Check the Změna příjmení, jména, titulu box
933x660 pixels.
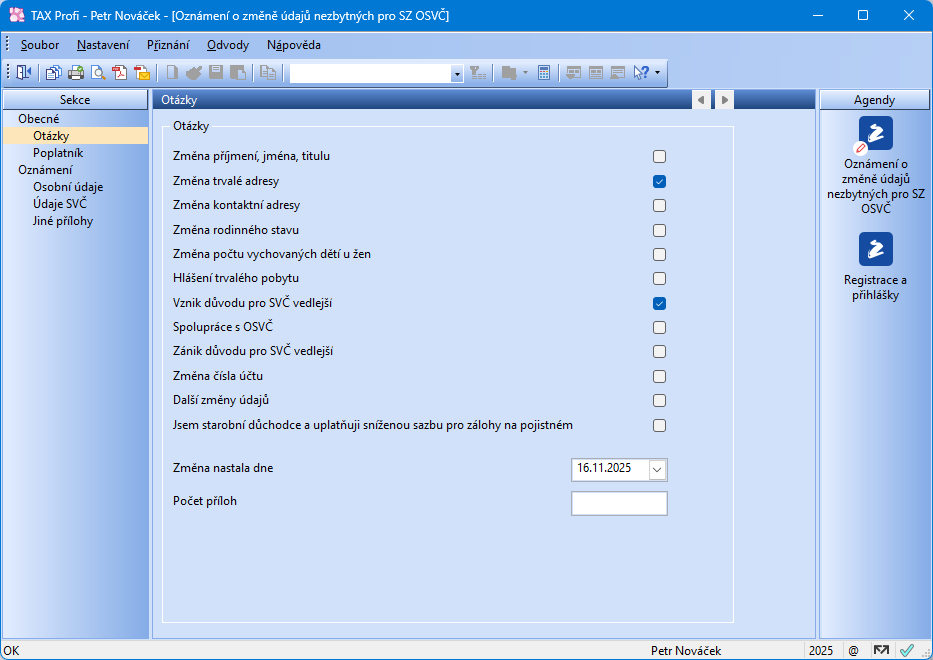click(659, 157)
